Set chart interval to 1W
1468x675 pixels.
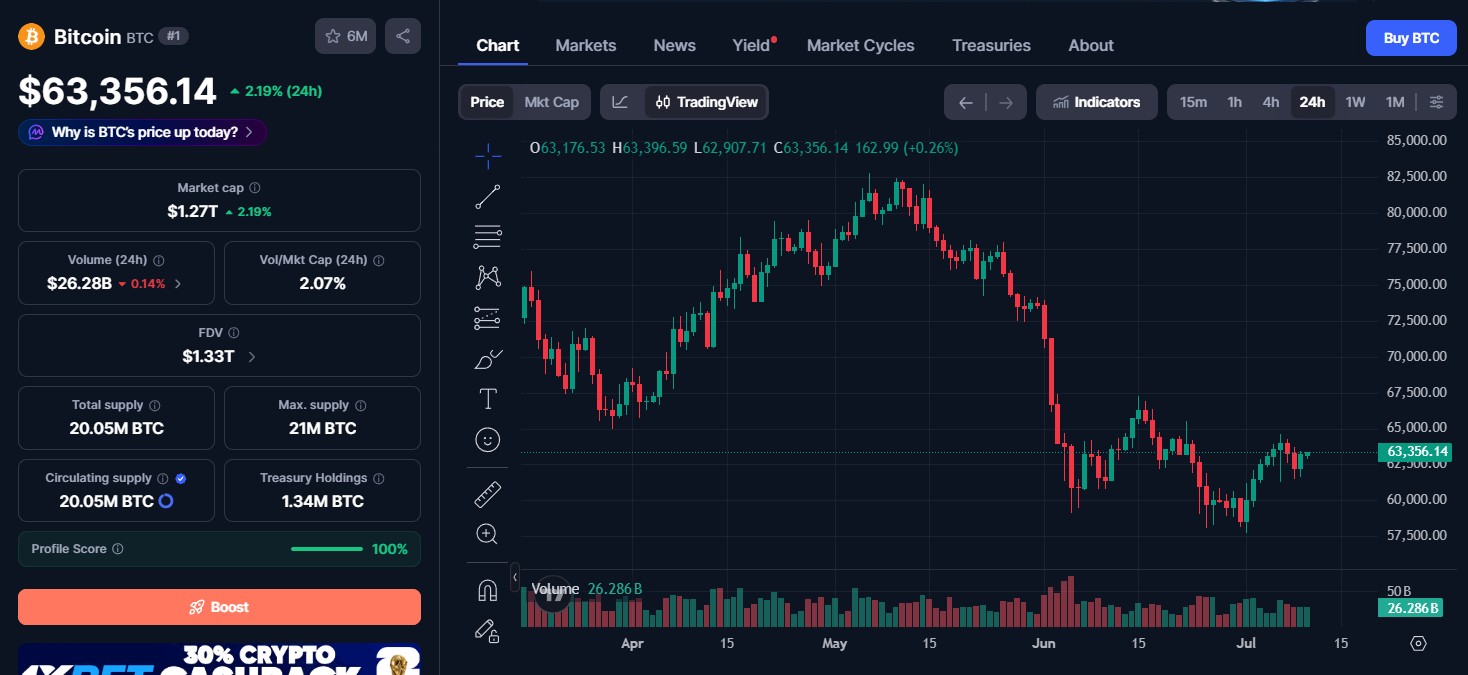pyautogui.click(x=1355, y=102)
